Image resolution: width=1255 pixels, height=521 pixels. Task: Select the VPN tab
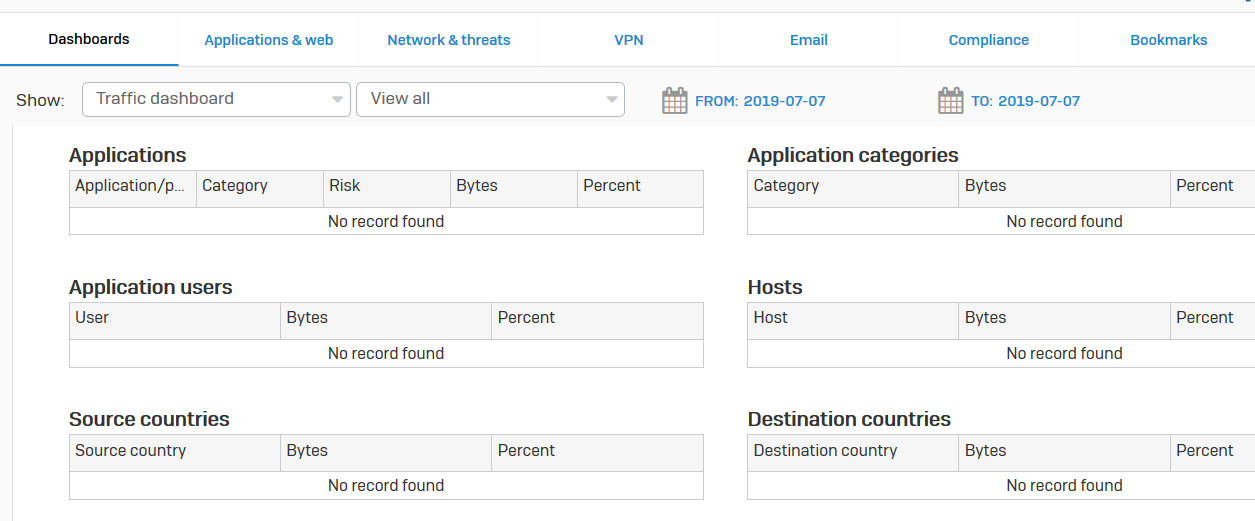628,40
